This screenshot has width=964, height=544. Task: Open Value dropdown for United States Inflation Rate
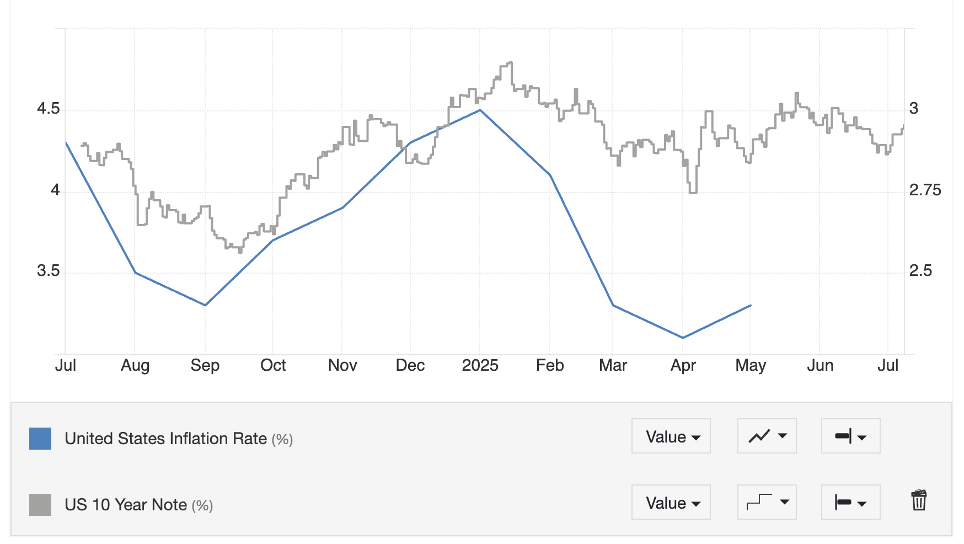[671, 437]
